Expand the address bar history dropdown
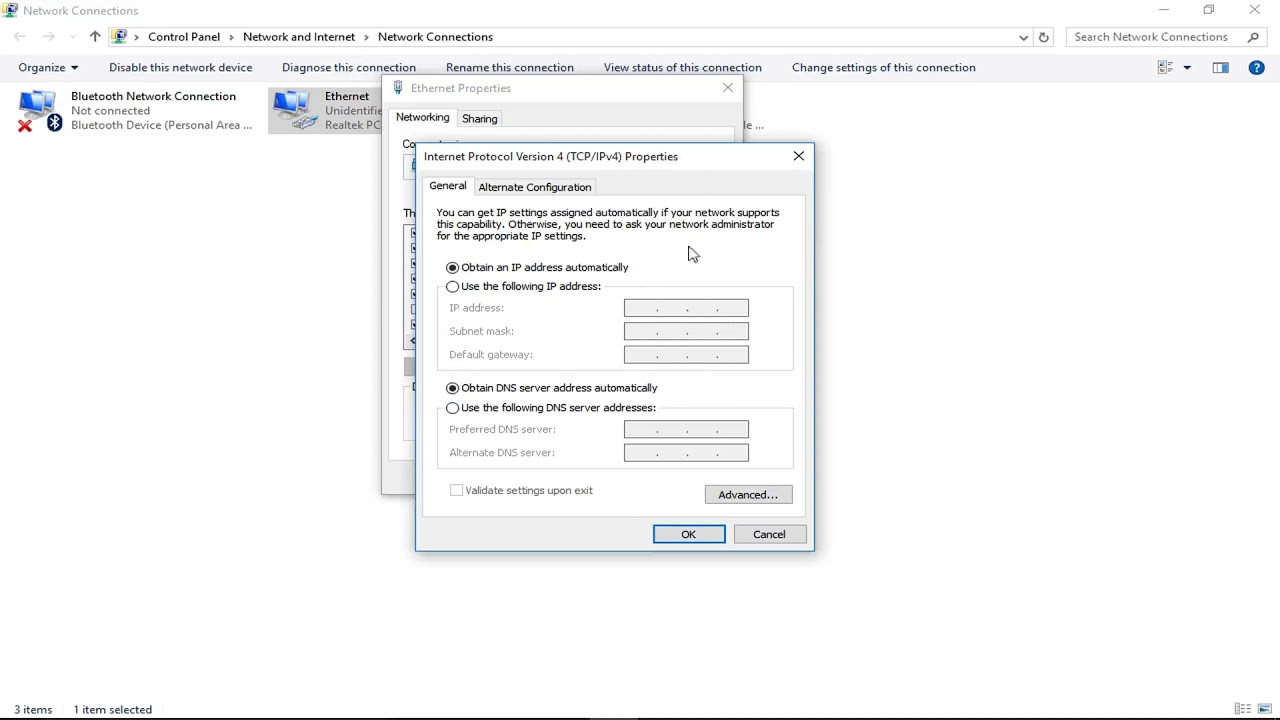The image size is (1280, 720). (x=1023, y=37)
